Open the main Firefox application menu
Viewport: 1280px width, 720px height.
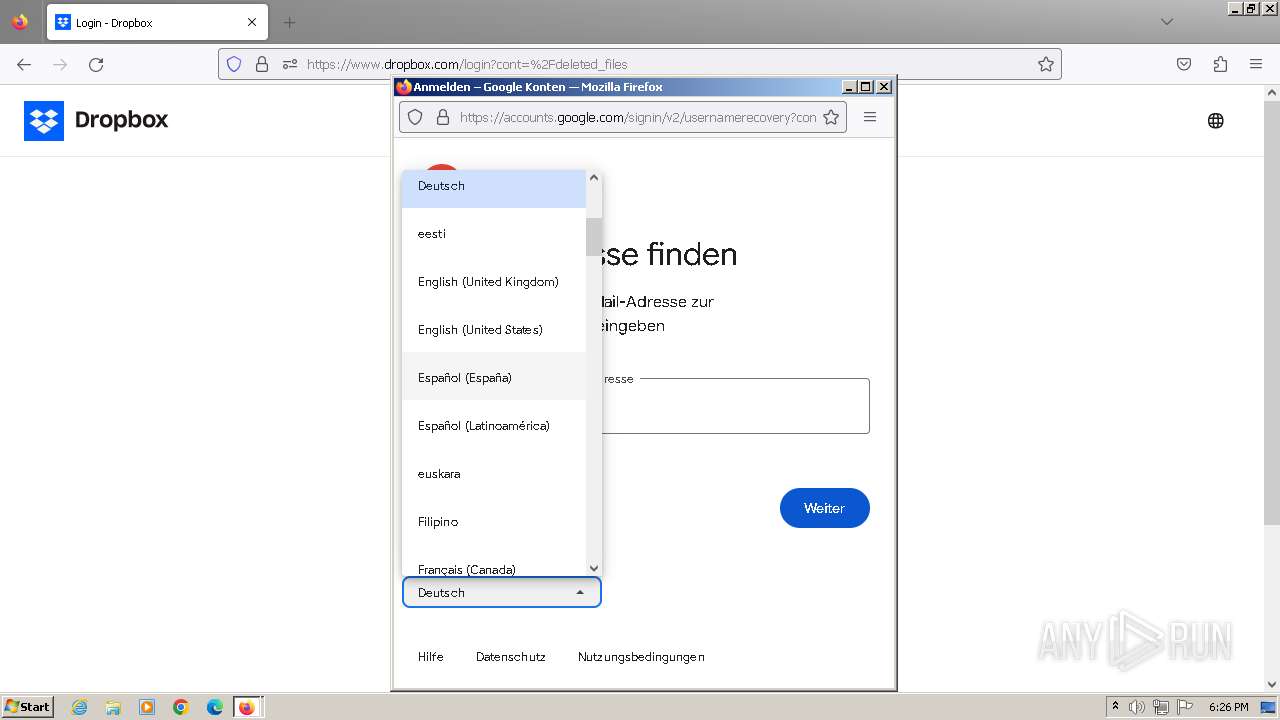click(1256, 64)
